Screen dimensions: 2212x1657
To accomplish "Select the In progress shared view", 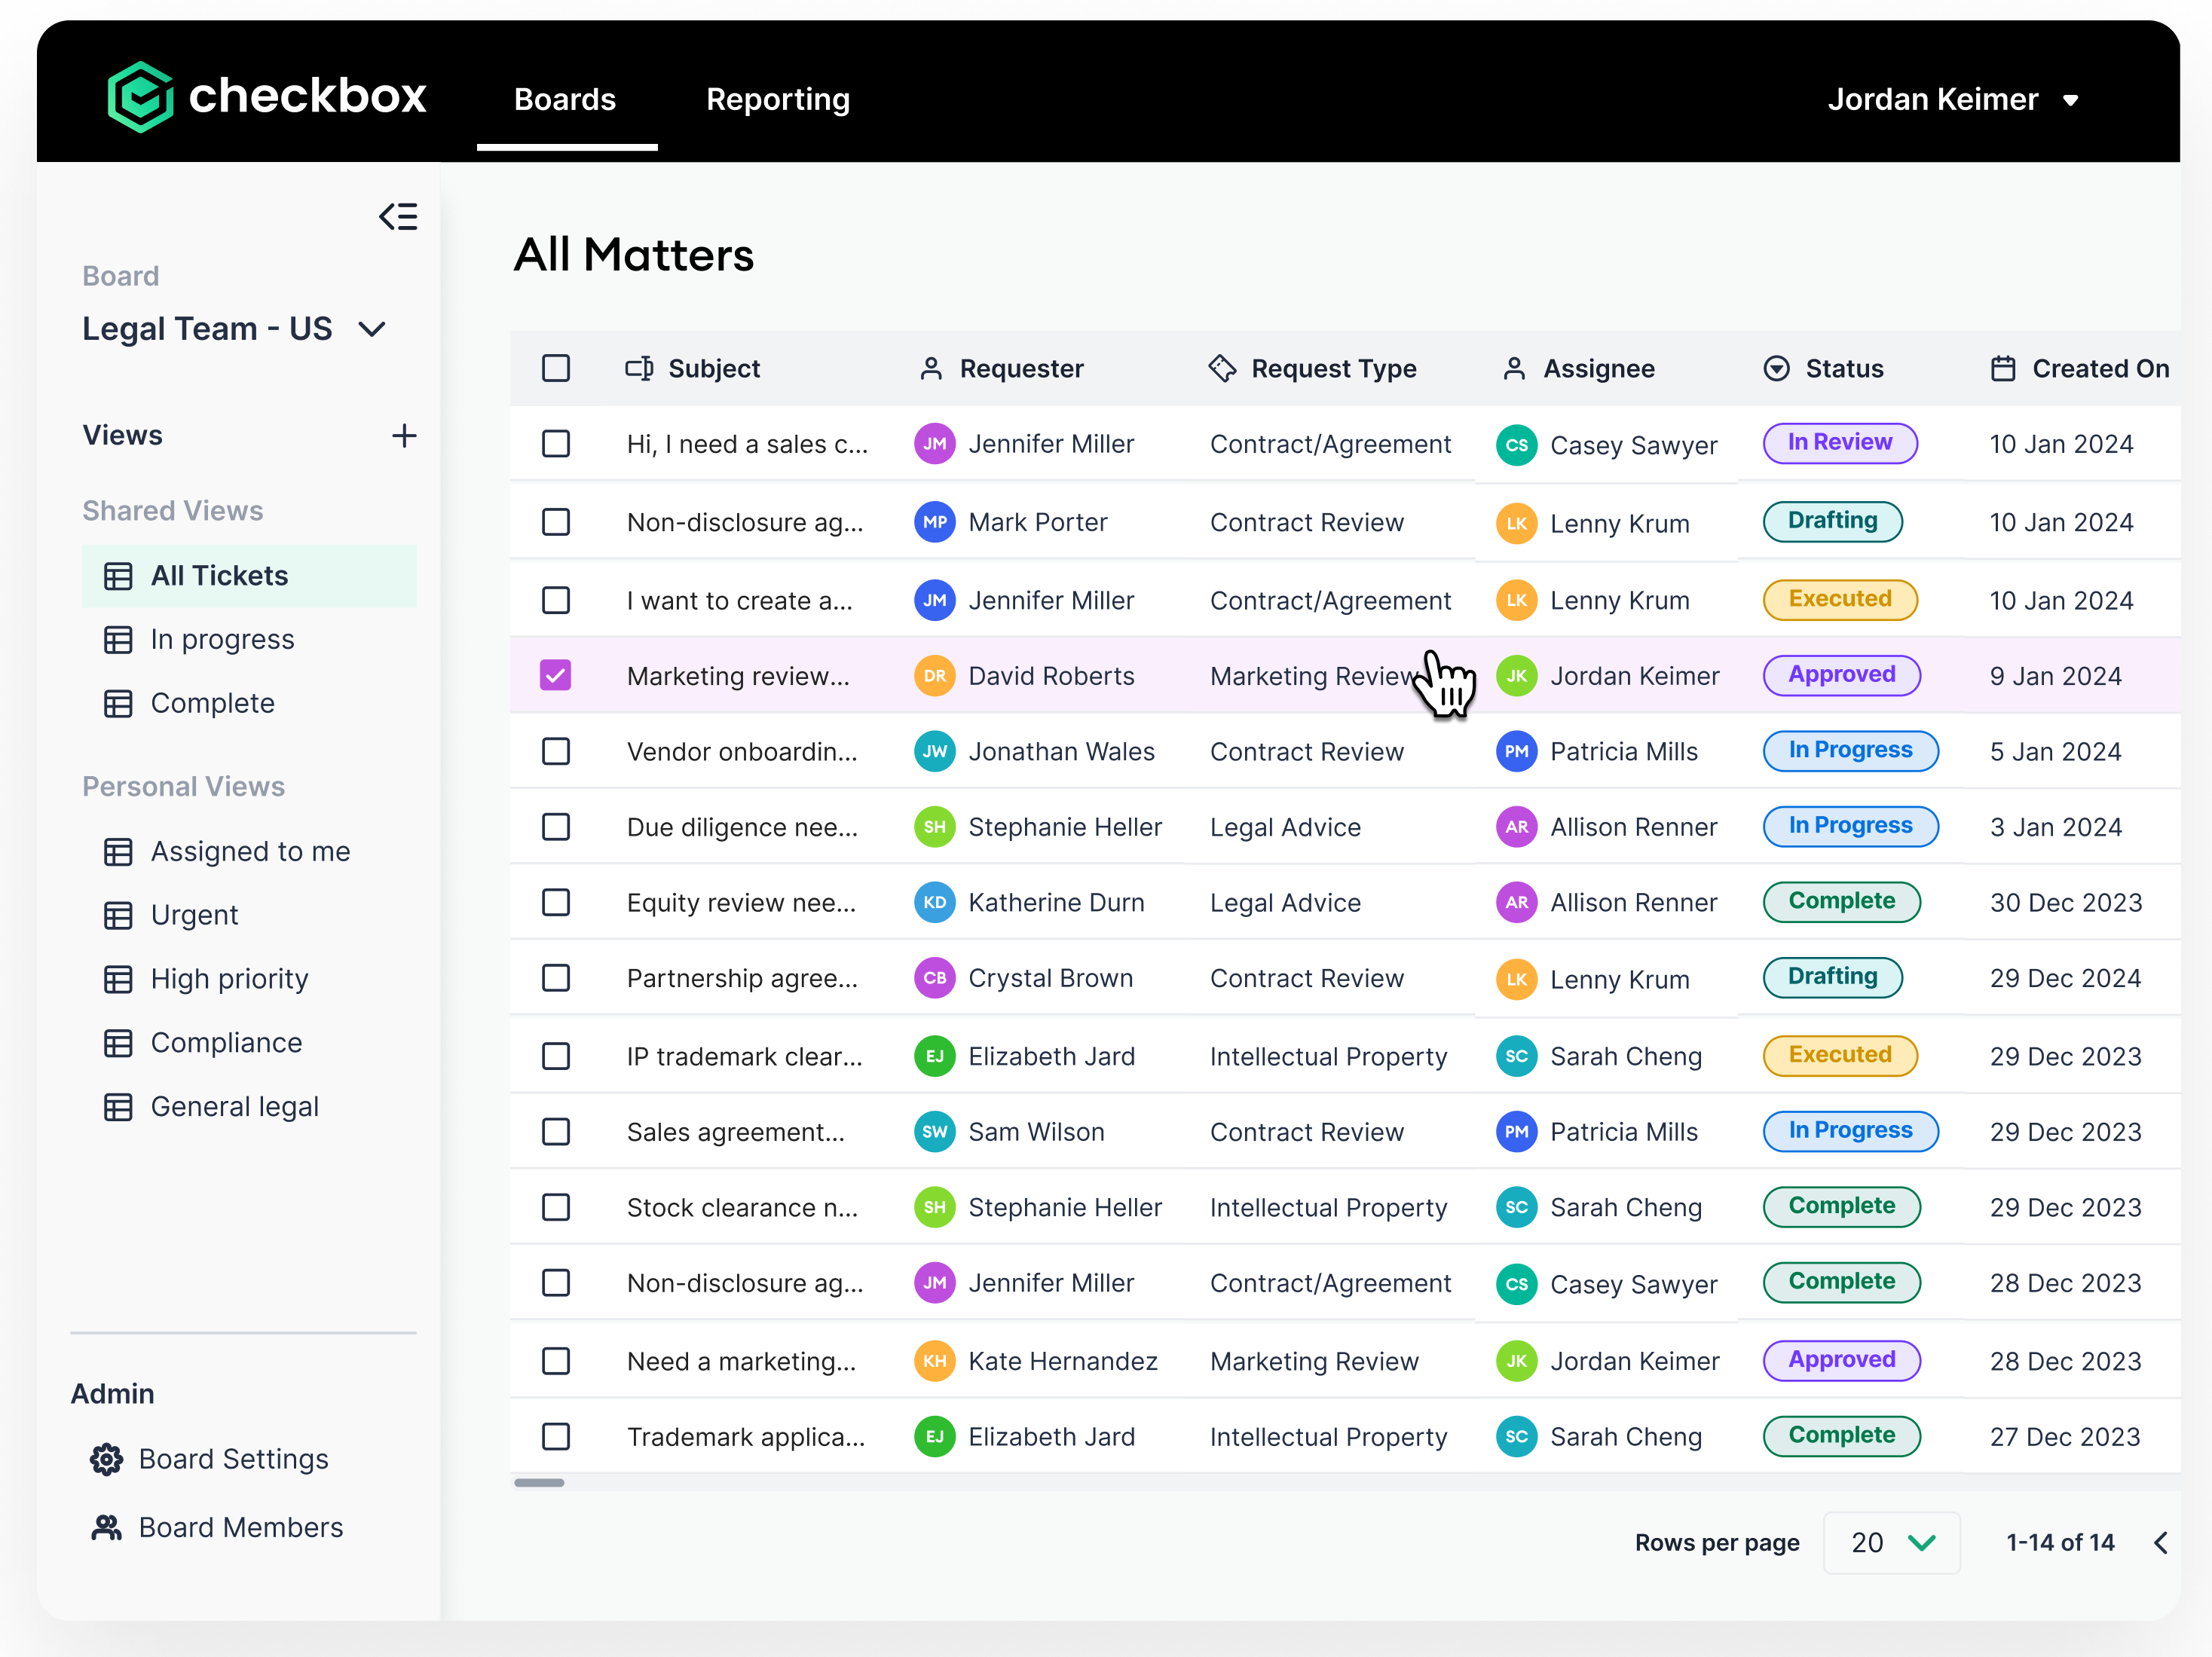I will coord(222,640).
